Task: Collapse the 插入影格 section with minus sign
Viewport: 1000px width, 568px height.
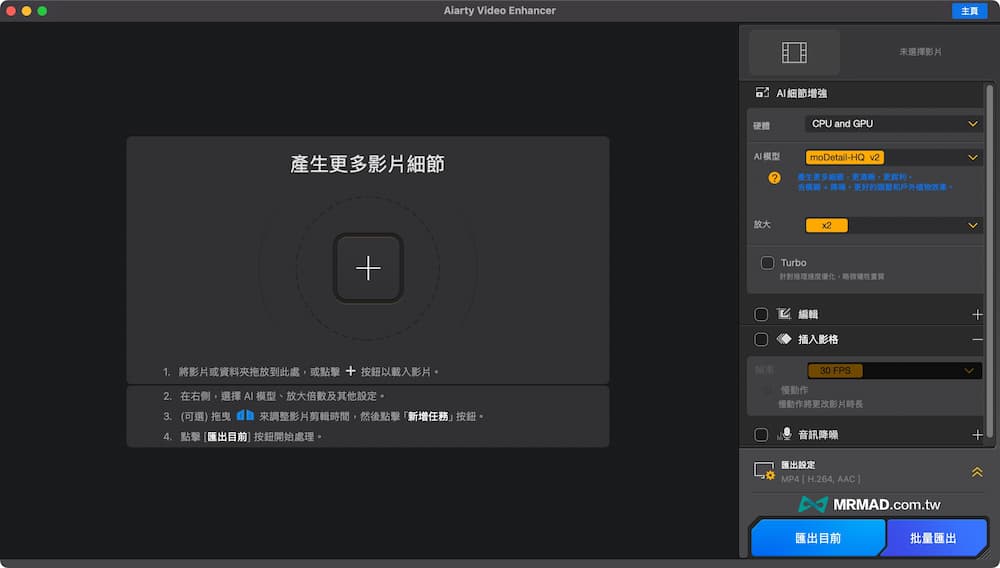Action: click(977, 339)
